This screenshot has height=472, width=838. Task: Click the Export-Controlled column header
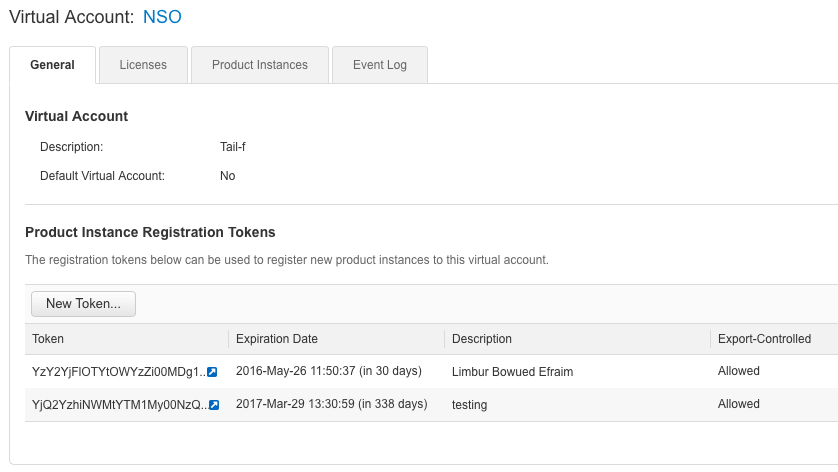(x=764, y=339)
